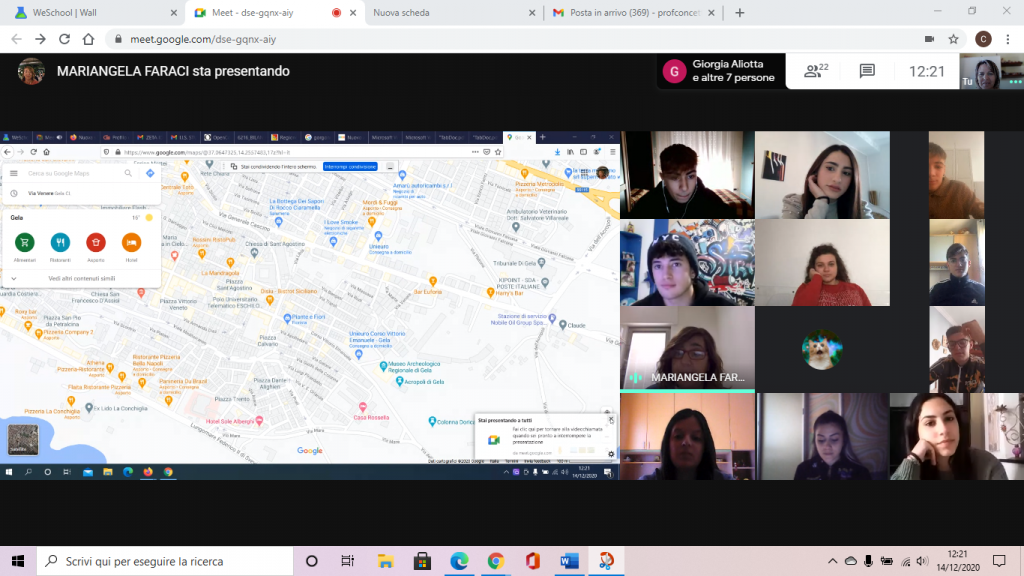Viewport: 1024px width, 576px height.
Task: Select recent search 'Via Venere' in shared Maps
Action: [x=81, y=193]
